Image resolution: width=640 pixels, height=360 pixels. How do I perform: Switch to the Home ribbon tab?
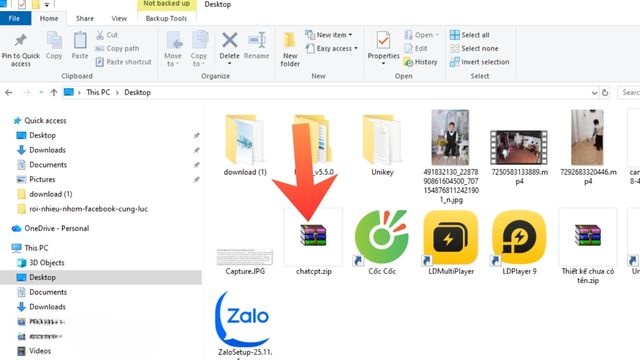[49, 18]
